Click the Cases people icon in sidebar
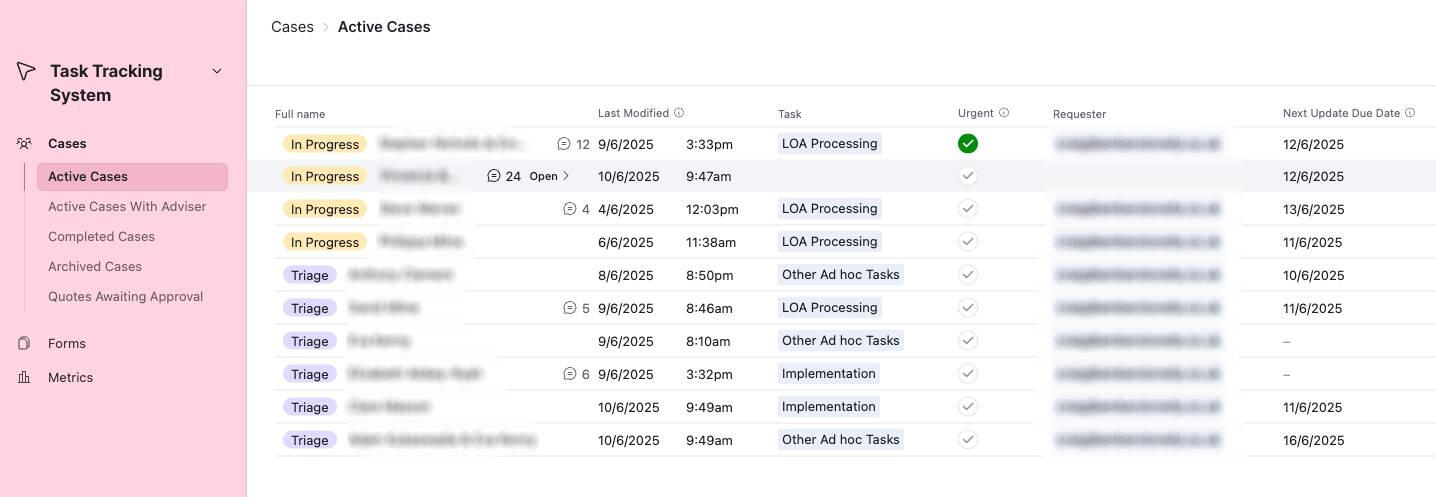The width and height of the screenshot is (1436, 497). [x=24, y=143]
